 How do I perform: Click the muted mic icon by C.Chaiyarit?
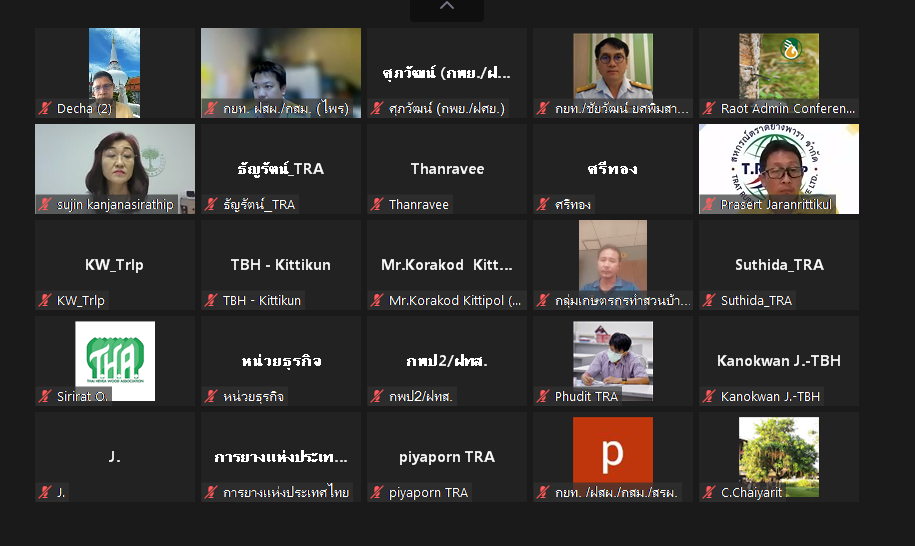click(x=709, y=492)
